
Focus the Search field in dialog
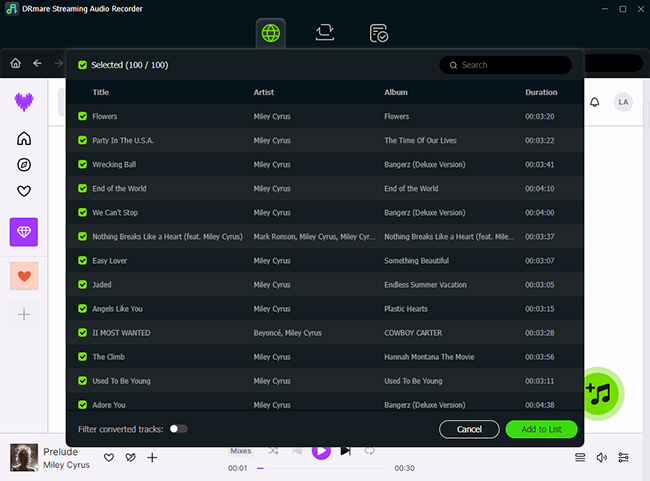tap(505, 65)
